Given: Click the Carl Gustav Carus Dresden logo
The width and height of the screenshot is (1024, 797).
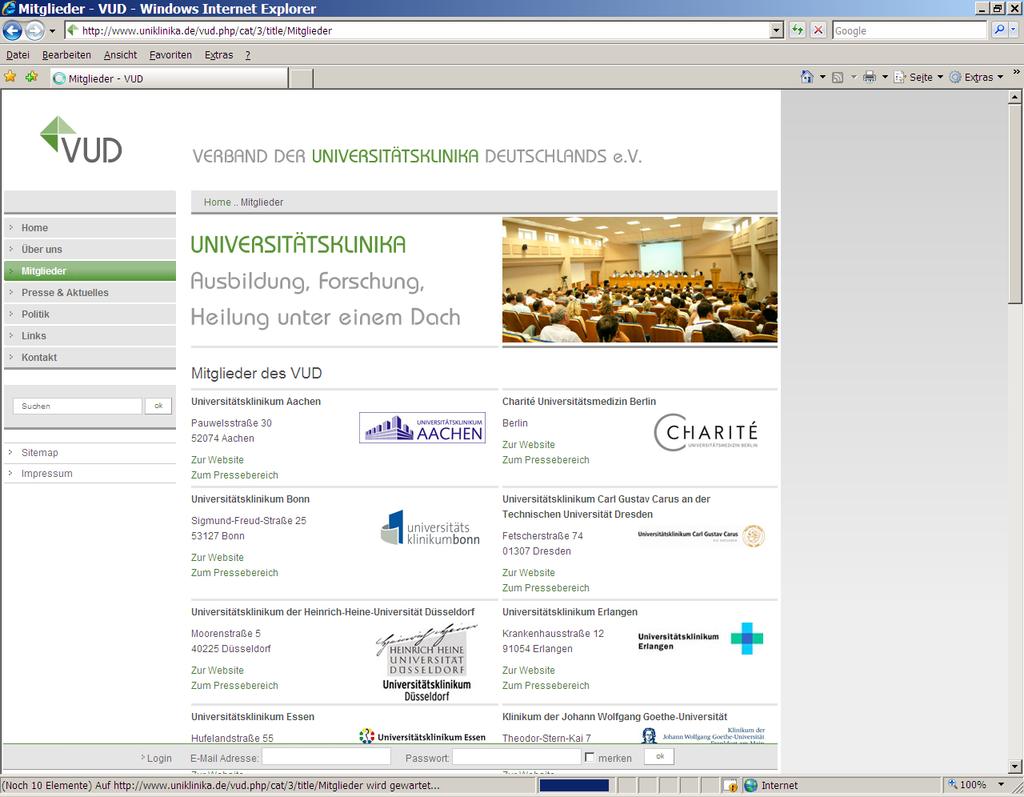Looking at the screenshot, I should (x=701, y=536).
